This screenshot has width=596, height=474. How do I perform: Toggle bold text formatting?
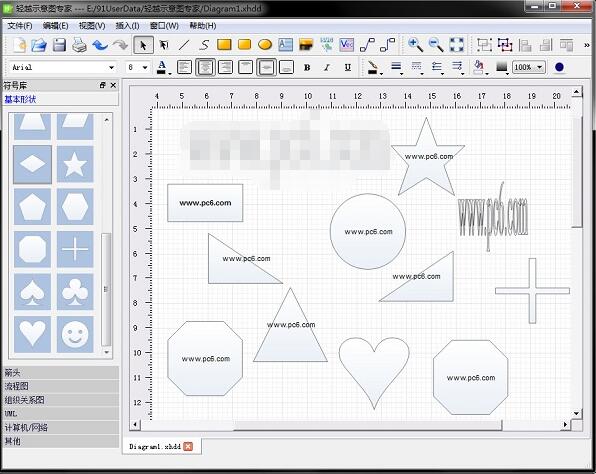click(307, 68)
